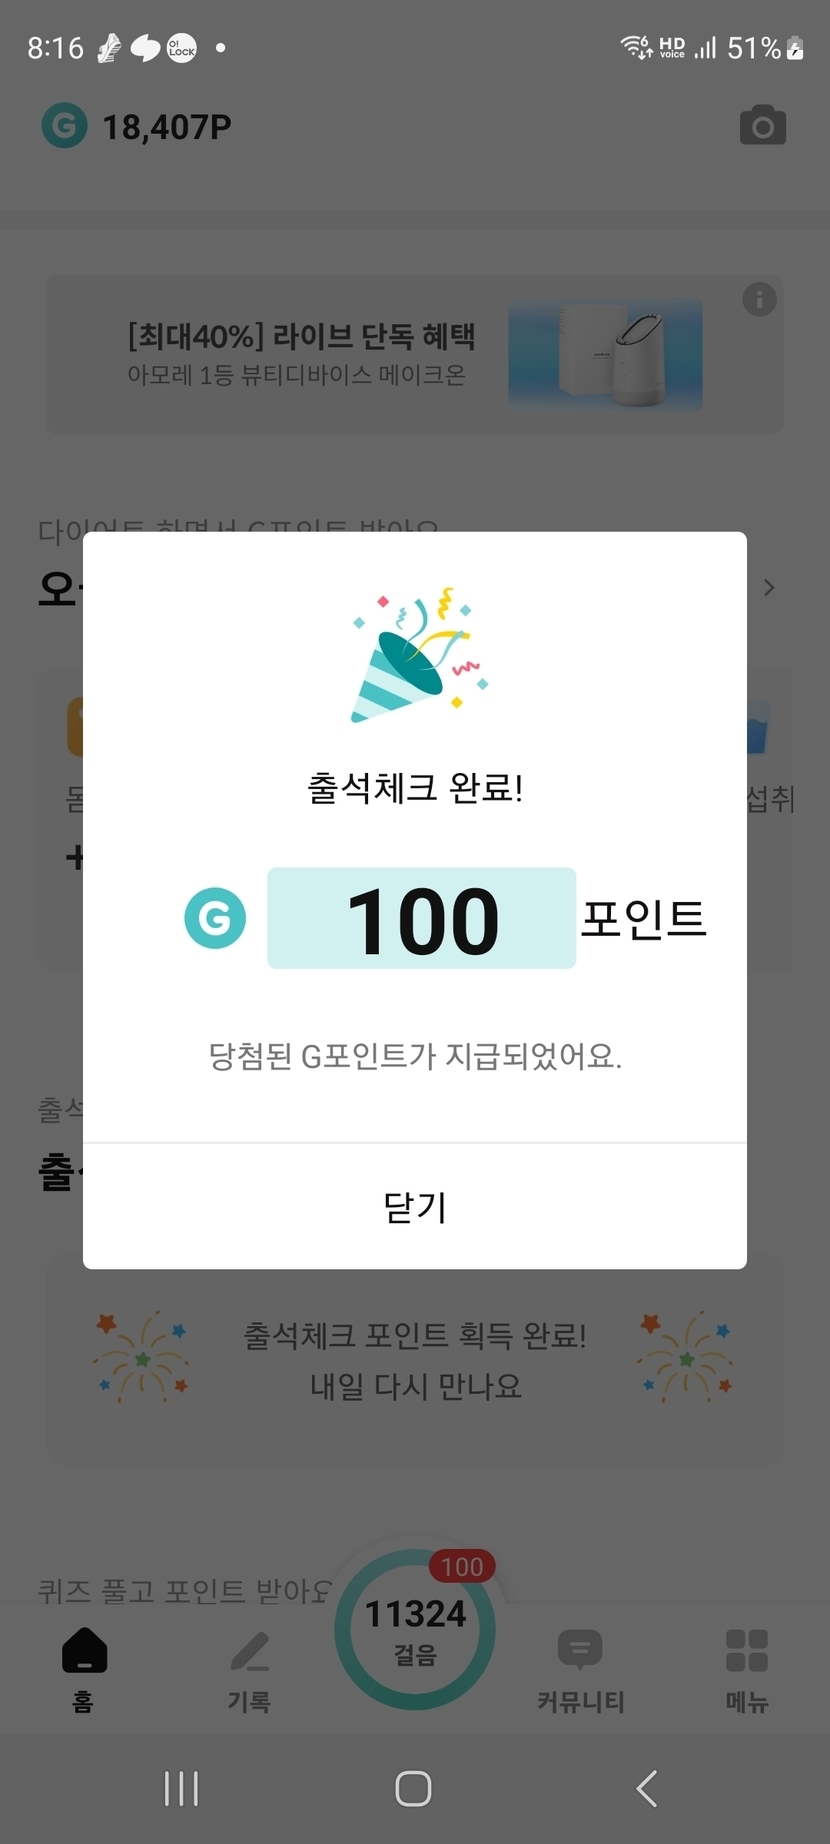The height and width of the screenshot is (1844, 830).
Task: Switch to the 기록 tab
Action: 249,1669
